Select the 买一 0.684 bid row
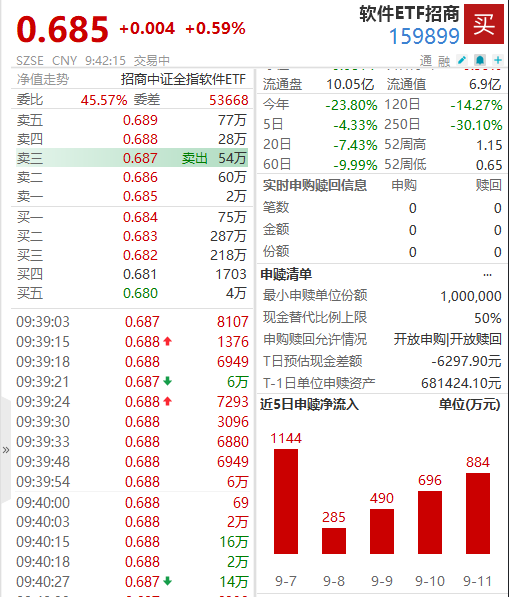Viewport: 509px width, 597px height. pyautogui.click(x=132, y=217)
